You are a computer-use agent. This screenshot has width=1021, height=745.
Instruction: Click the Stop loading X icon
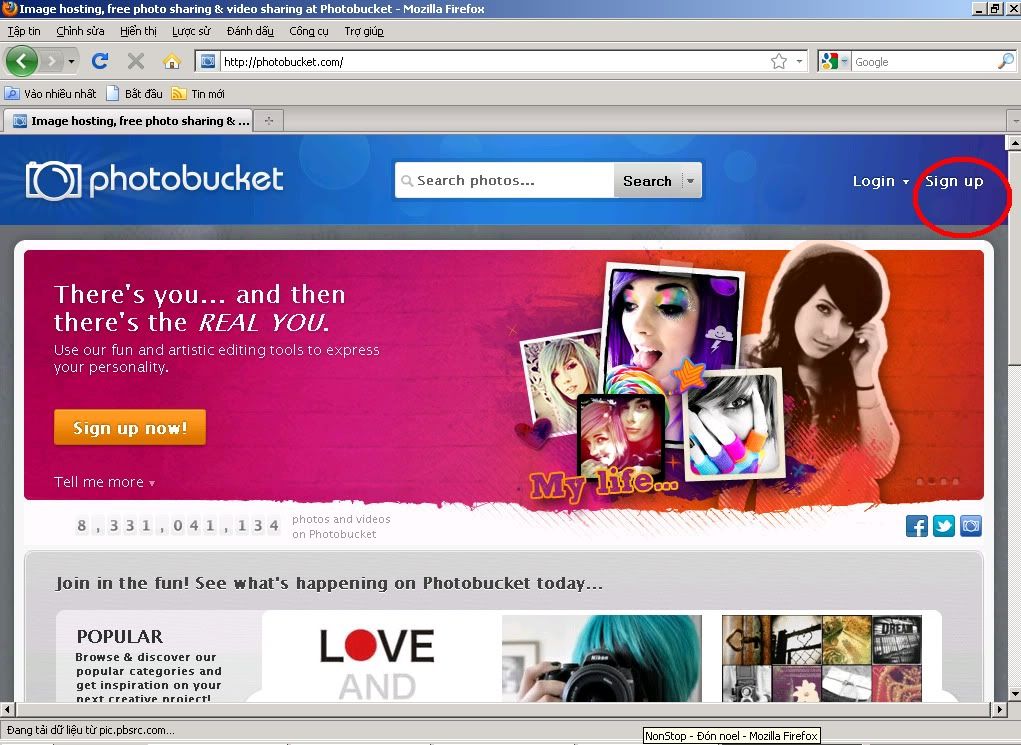[135, 62]
